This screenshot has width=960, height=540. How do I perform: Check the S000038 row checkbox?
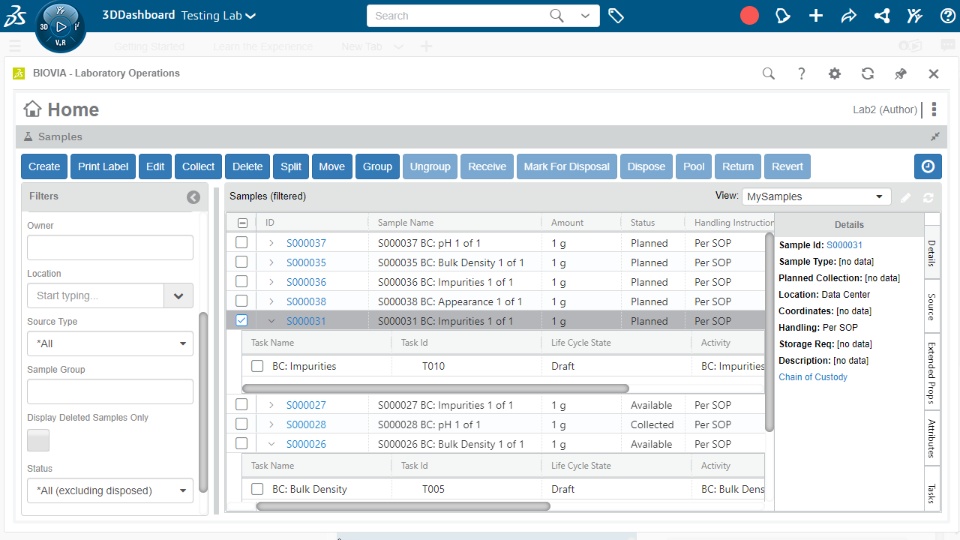click(242, 301)
